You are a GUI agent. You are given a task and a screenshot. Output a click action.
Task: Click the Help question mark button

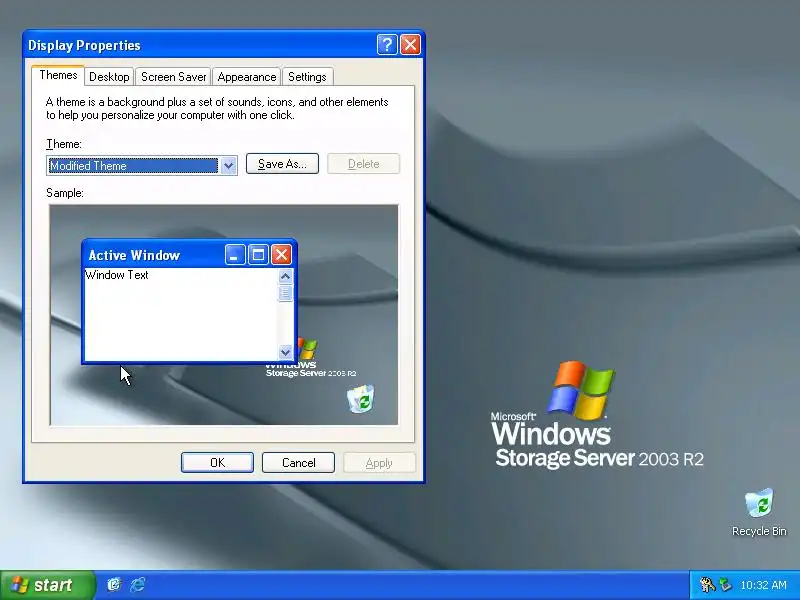tap(387, 45)
